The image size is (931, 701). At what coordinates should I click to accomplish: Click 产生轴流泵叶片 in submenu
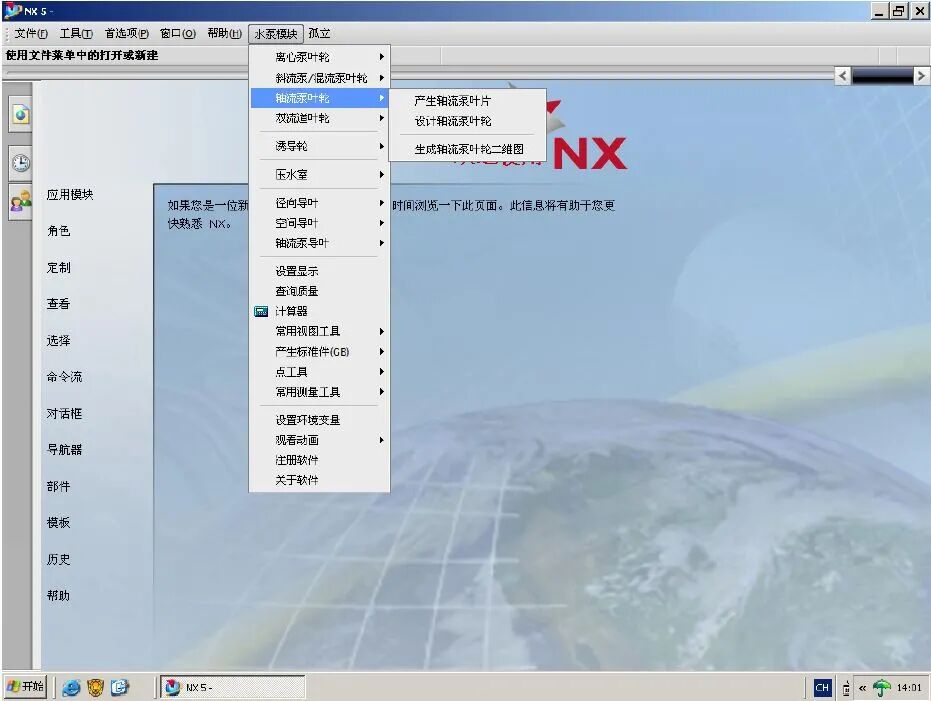coord(467,101)
